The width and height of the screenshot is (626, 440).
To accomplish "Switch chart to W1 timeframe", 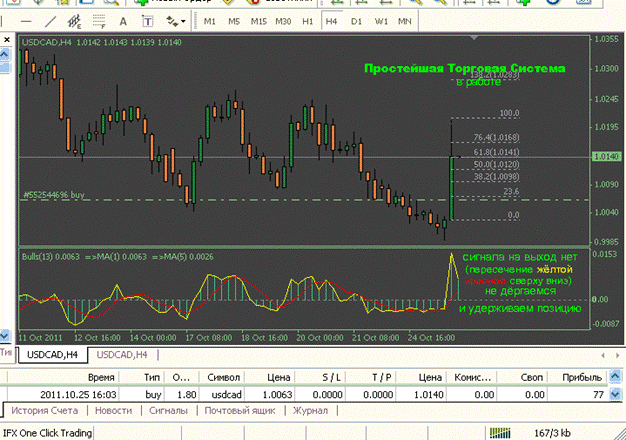I will coord(381,21).
